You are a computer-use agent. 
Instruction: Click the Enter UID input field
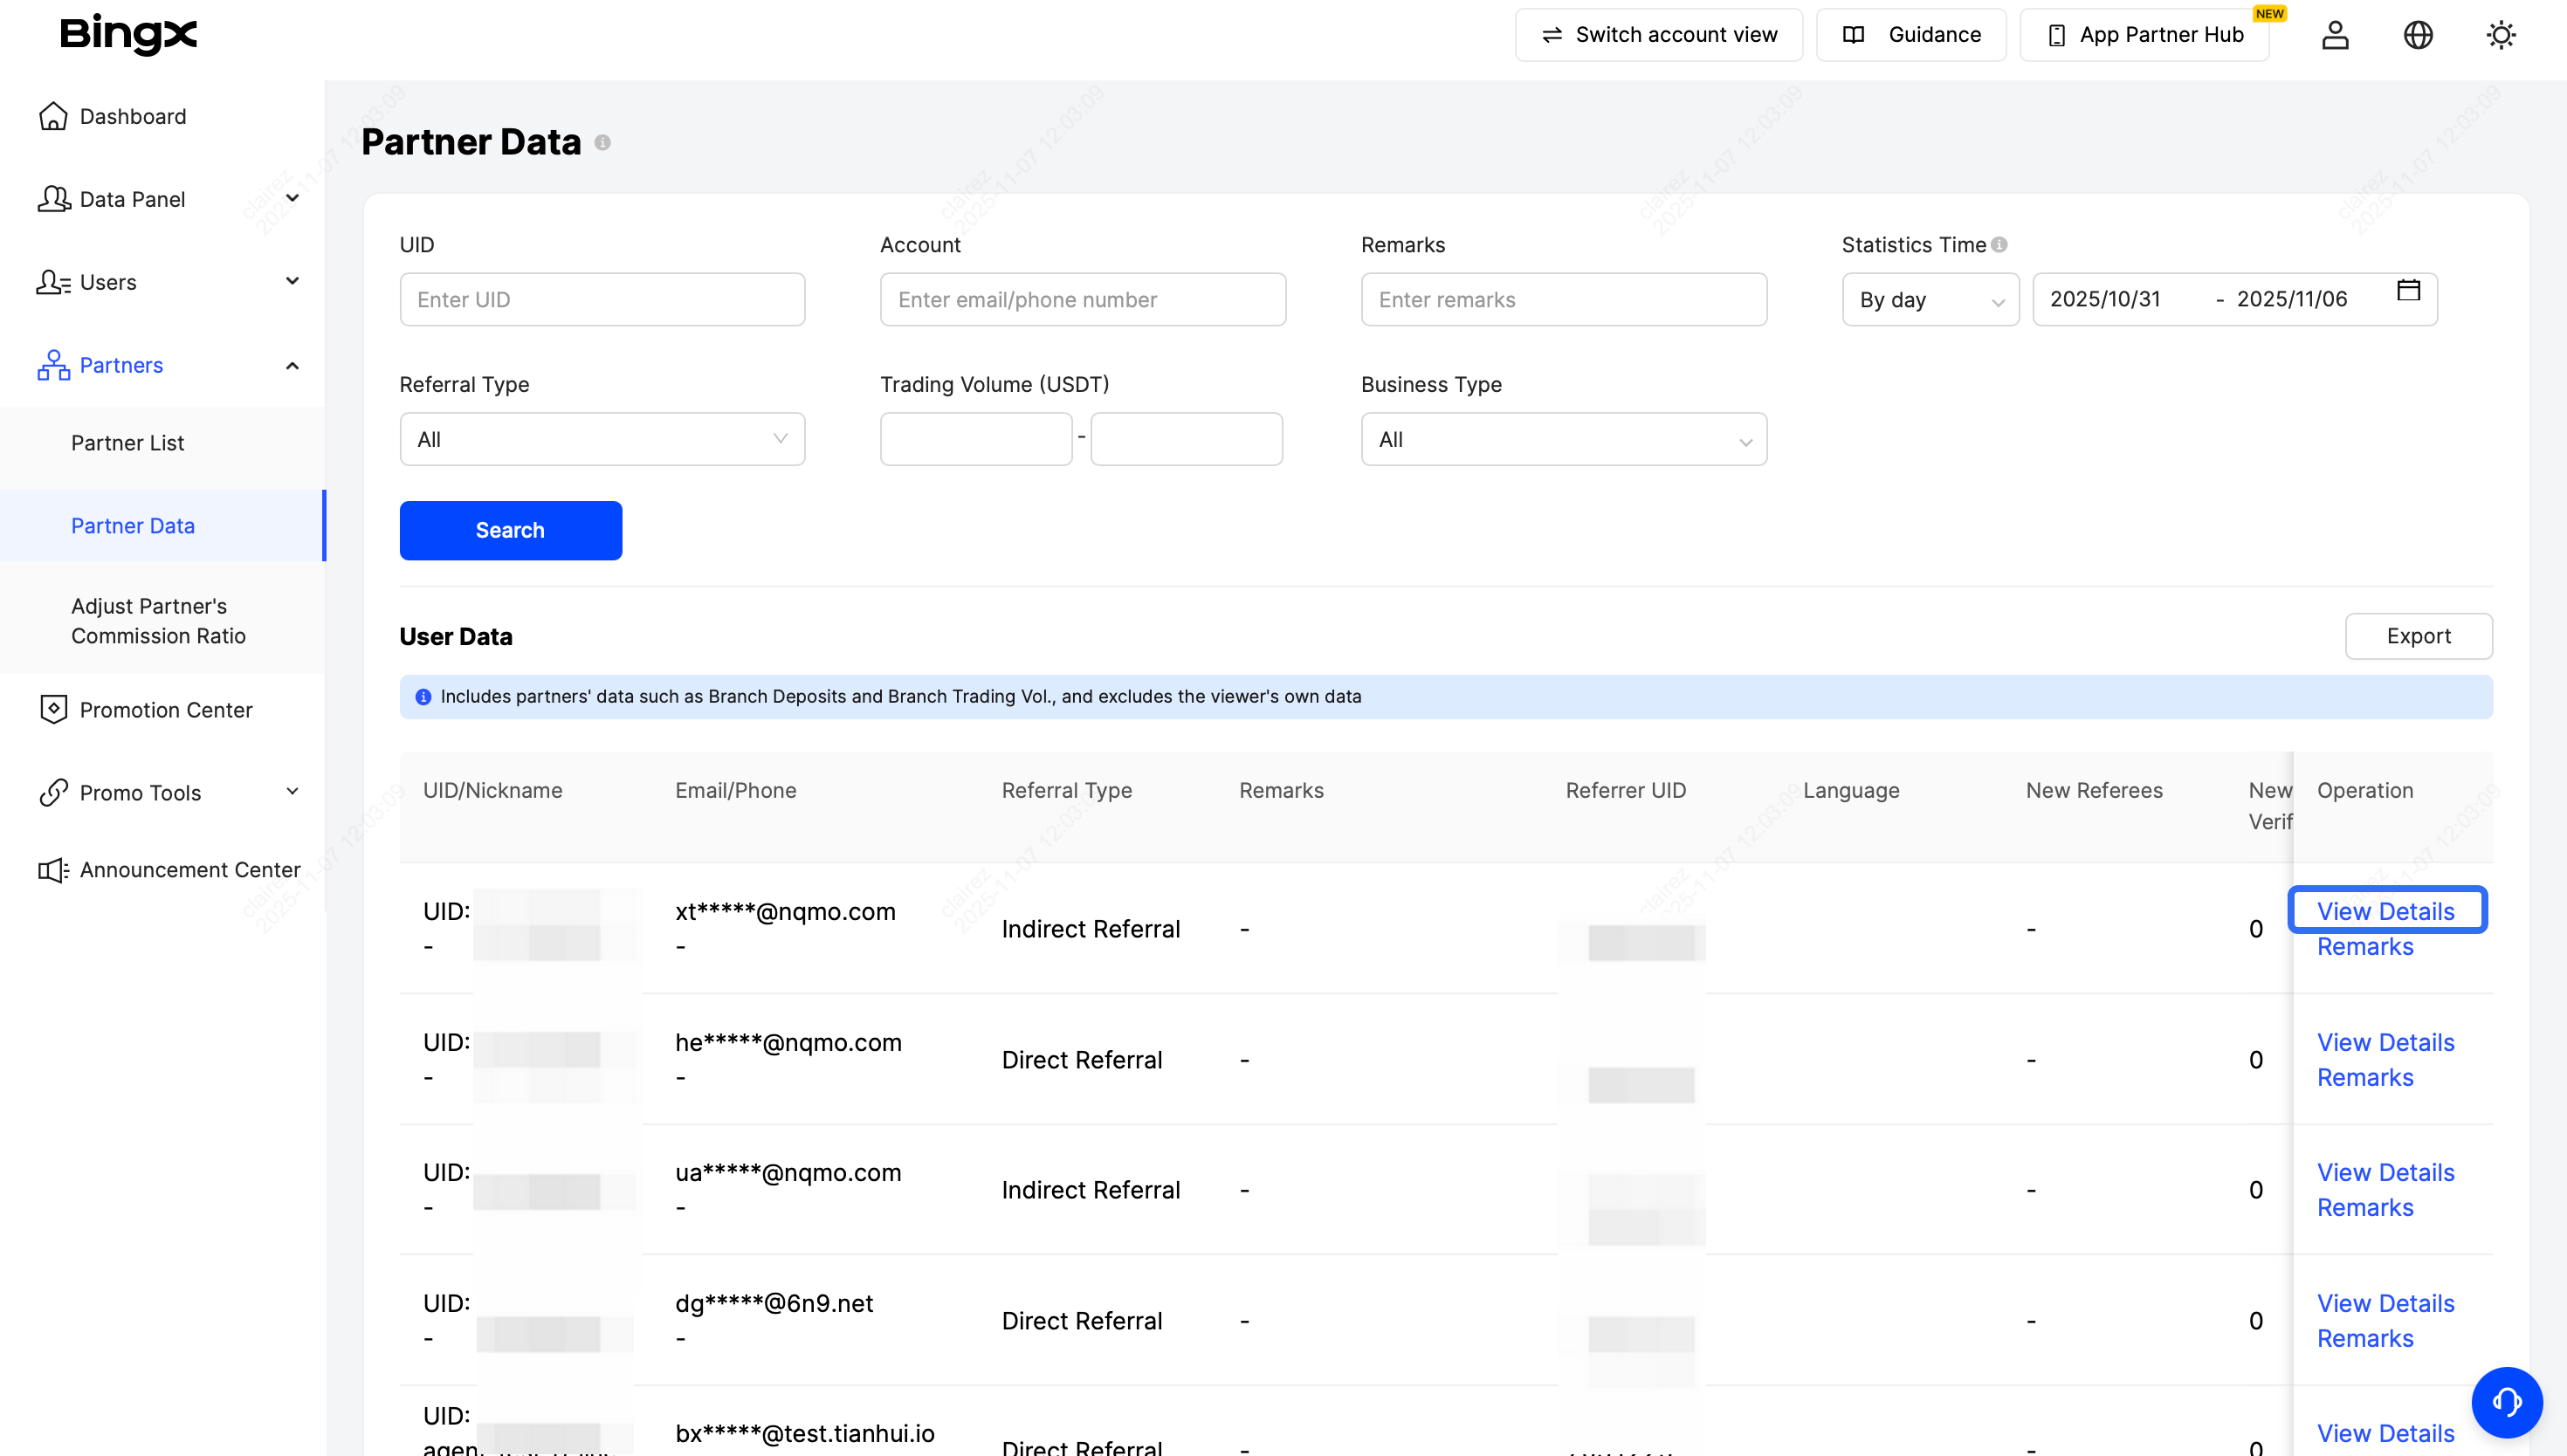click(602, 300)
